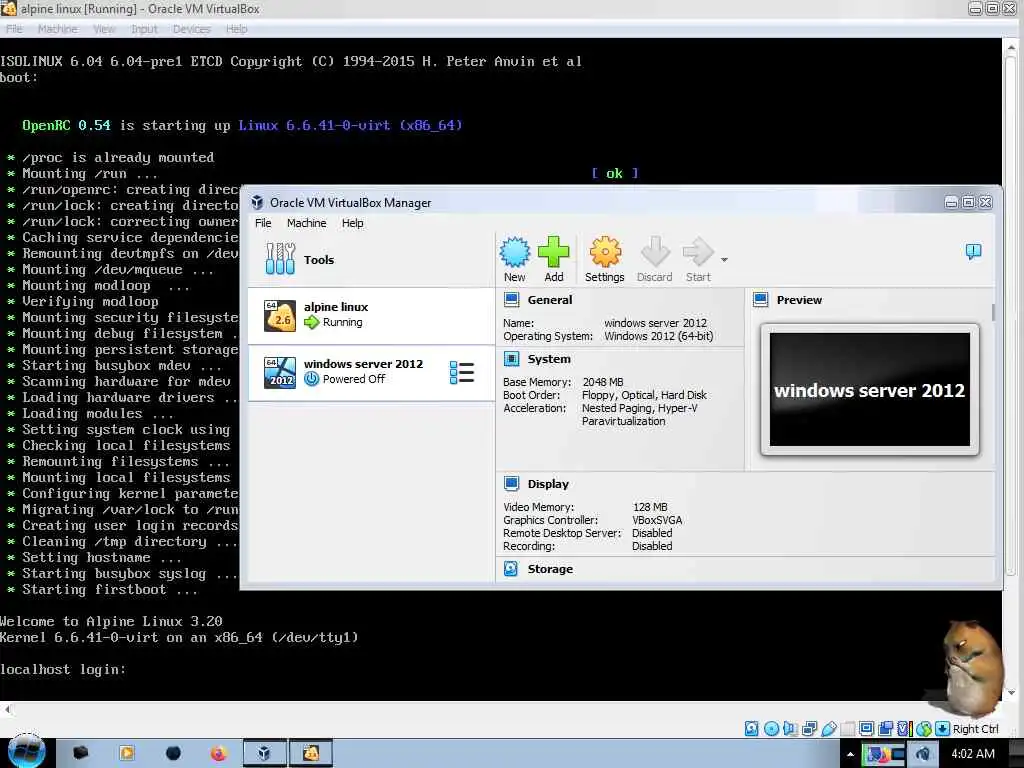The image size is (1024, 768).
Task: Switch to alpine linux VM taskbar button
Action: 311,754
